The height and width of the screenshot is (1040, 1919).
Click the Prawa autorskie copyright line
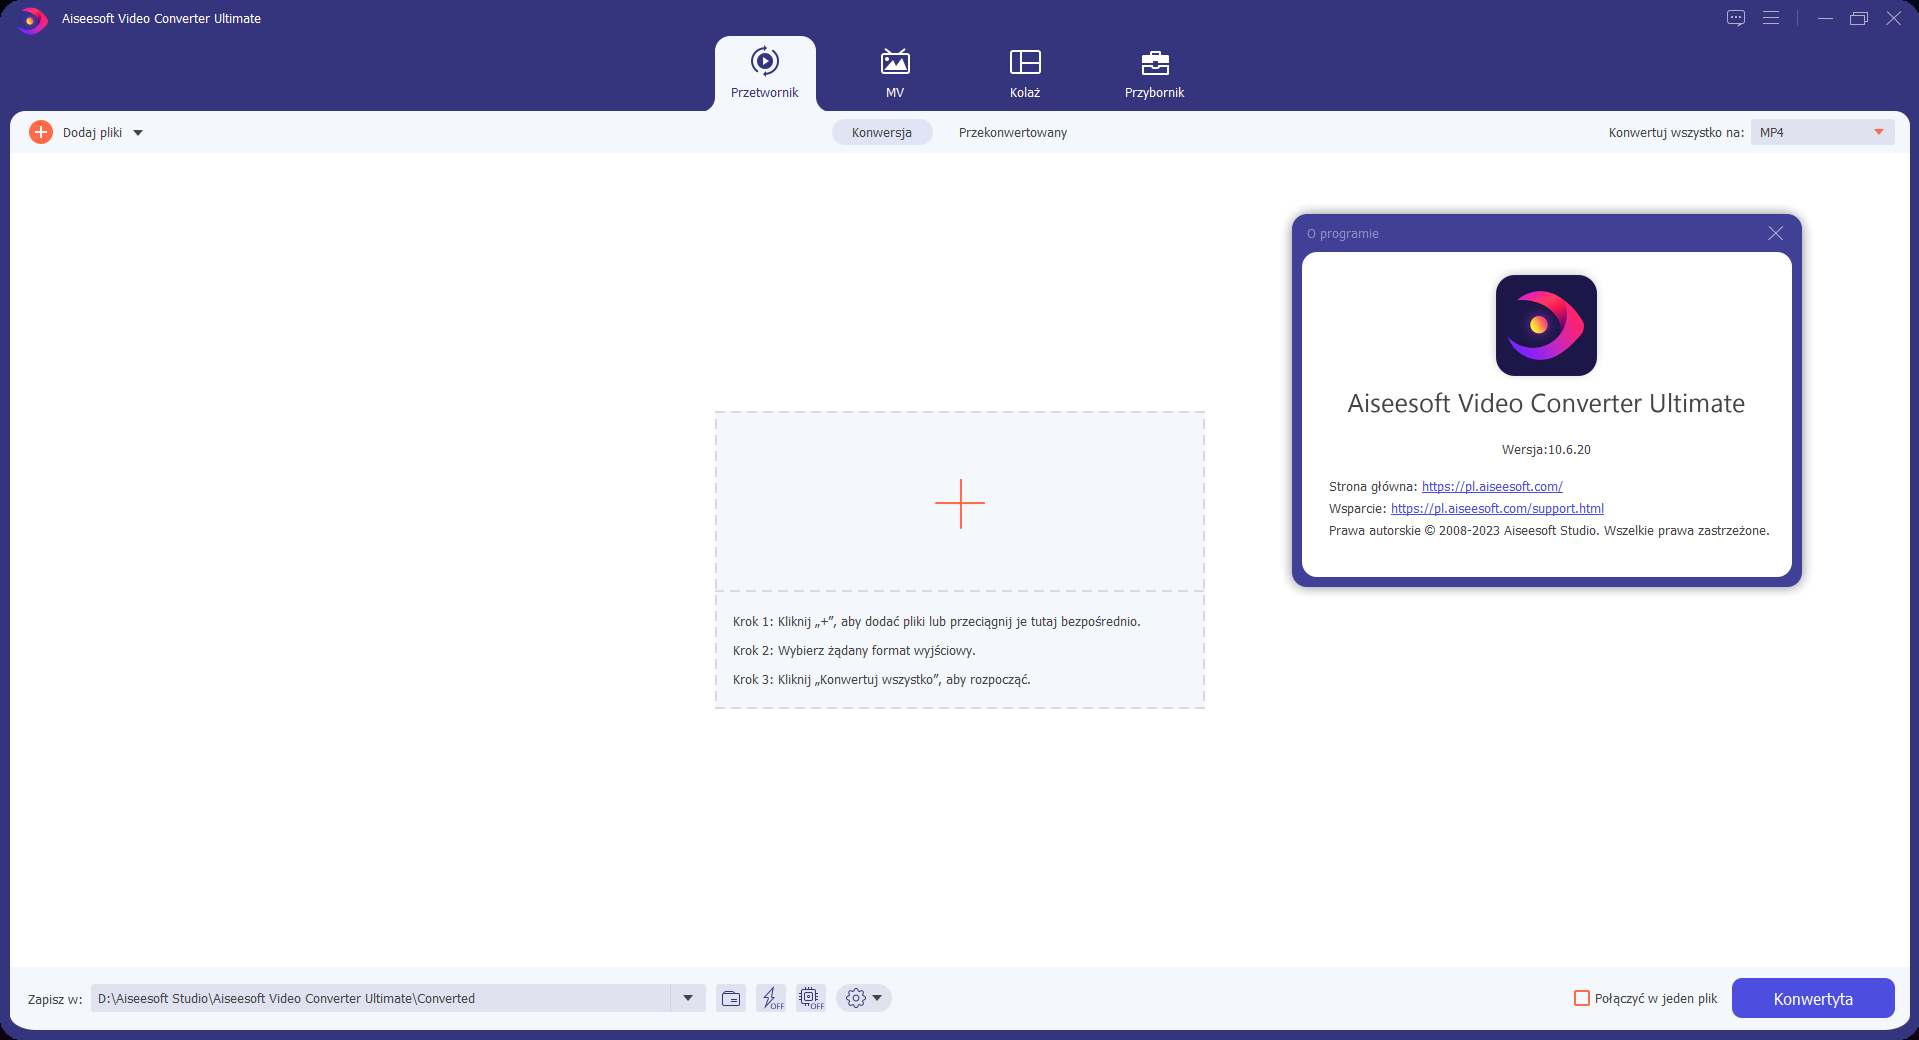click(1549, 531)
